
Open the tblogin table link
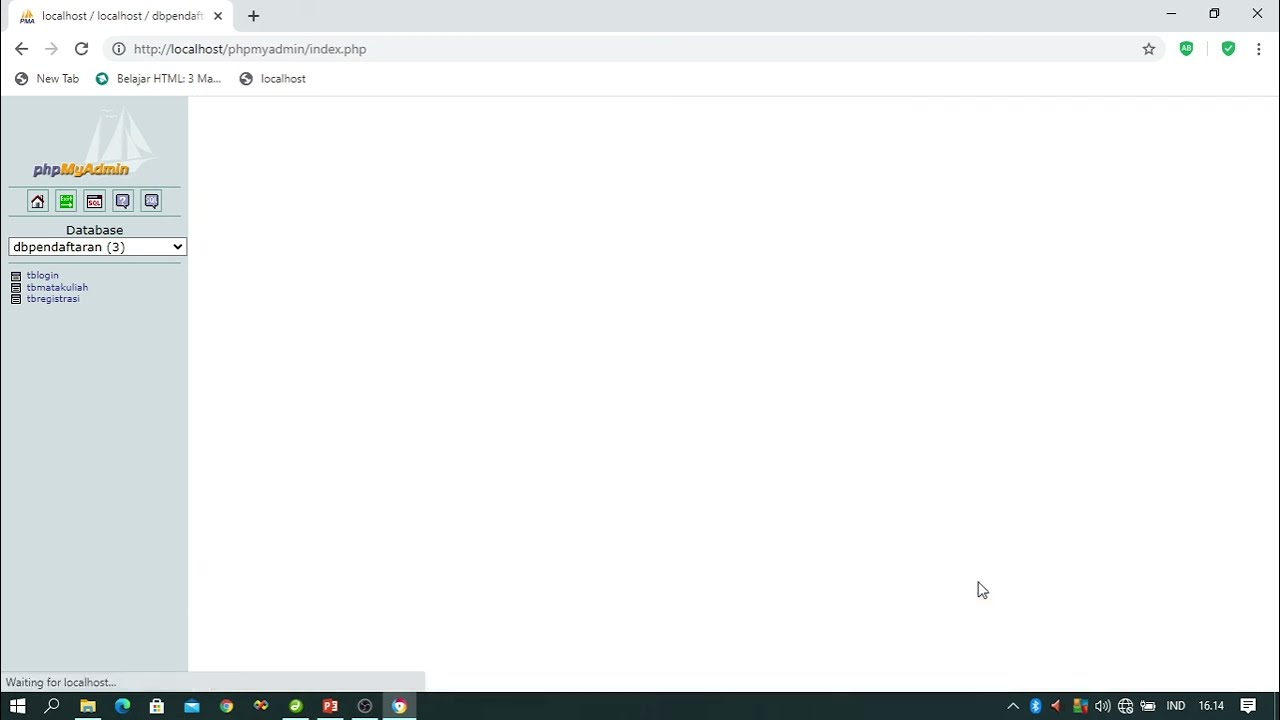[43, 275]
